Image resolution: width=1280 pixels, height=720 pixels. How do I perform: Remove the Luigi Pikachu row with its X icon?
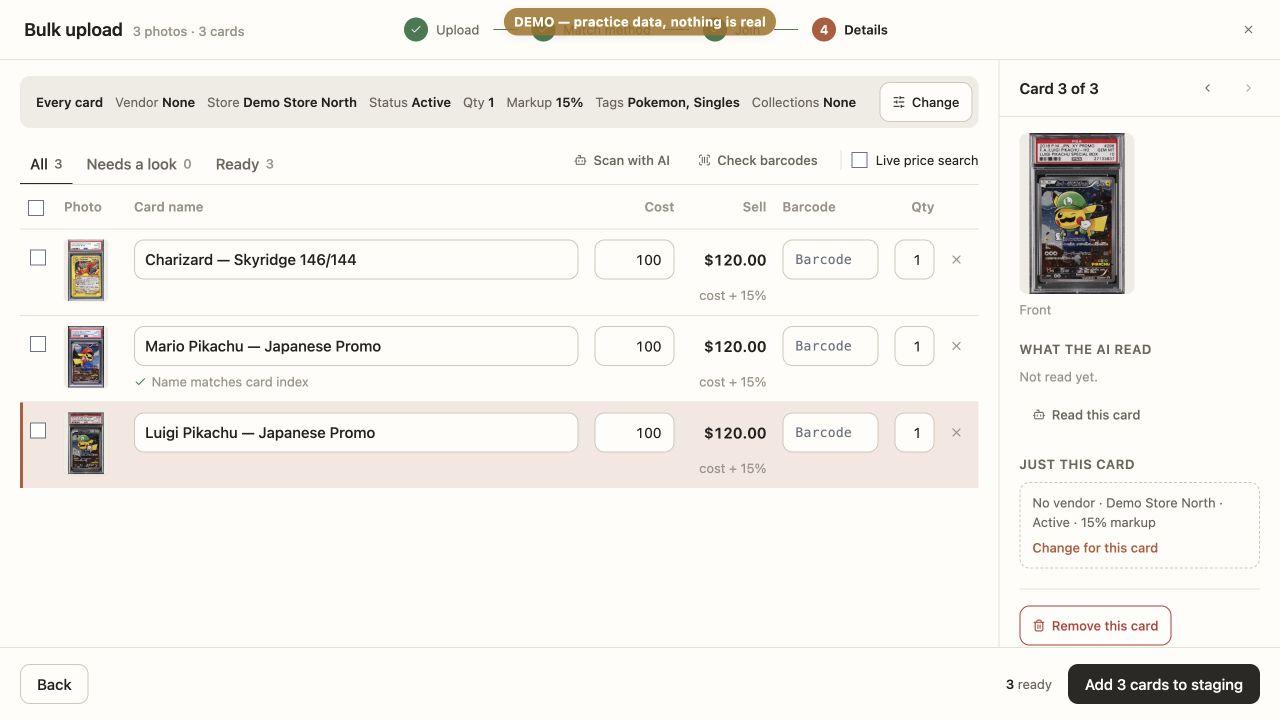click(x=956, y=433)
